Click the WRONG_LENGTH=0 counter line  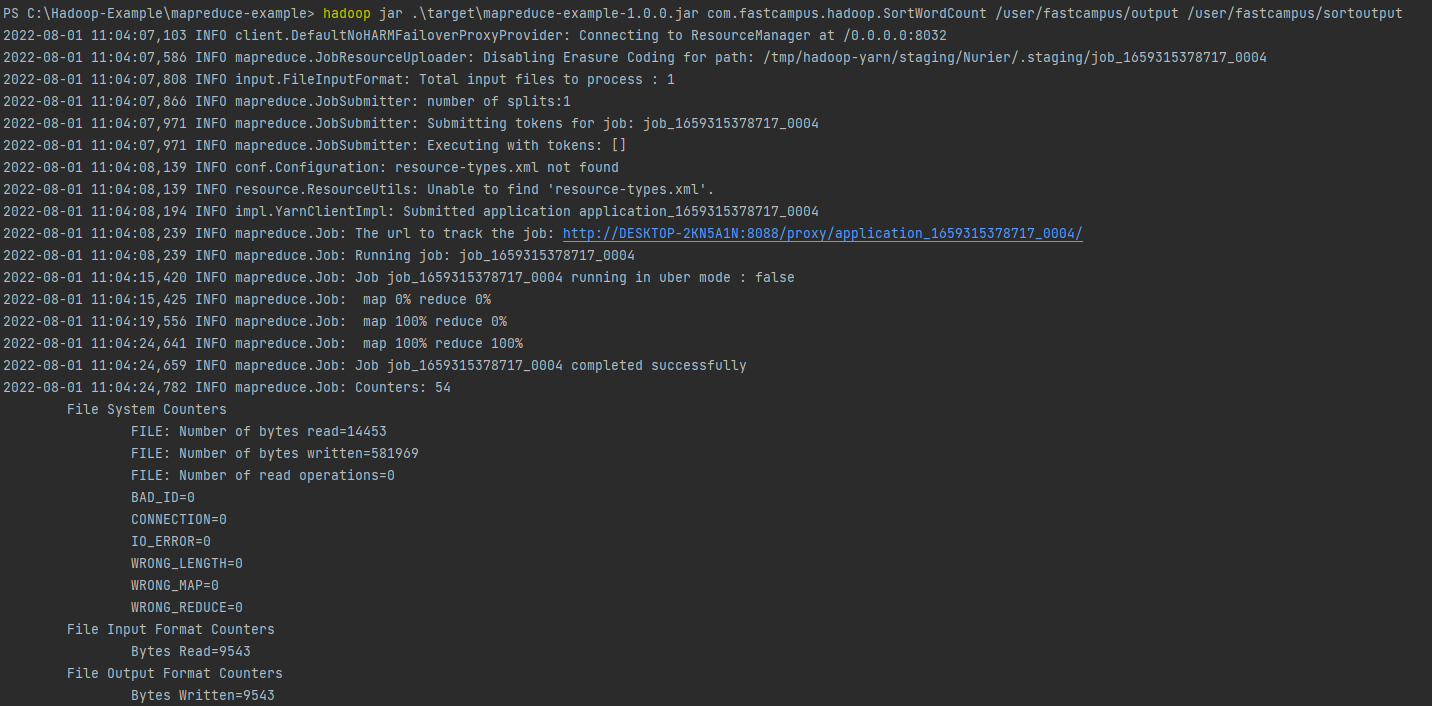(187, 563)
